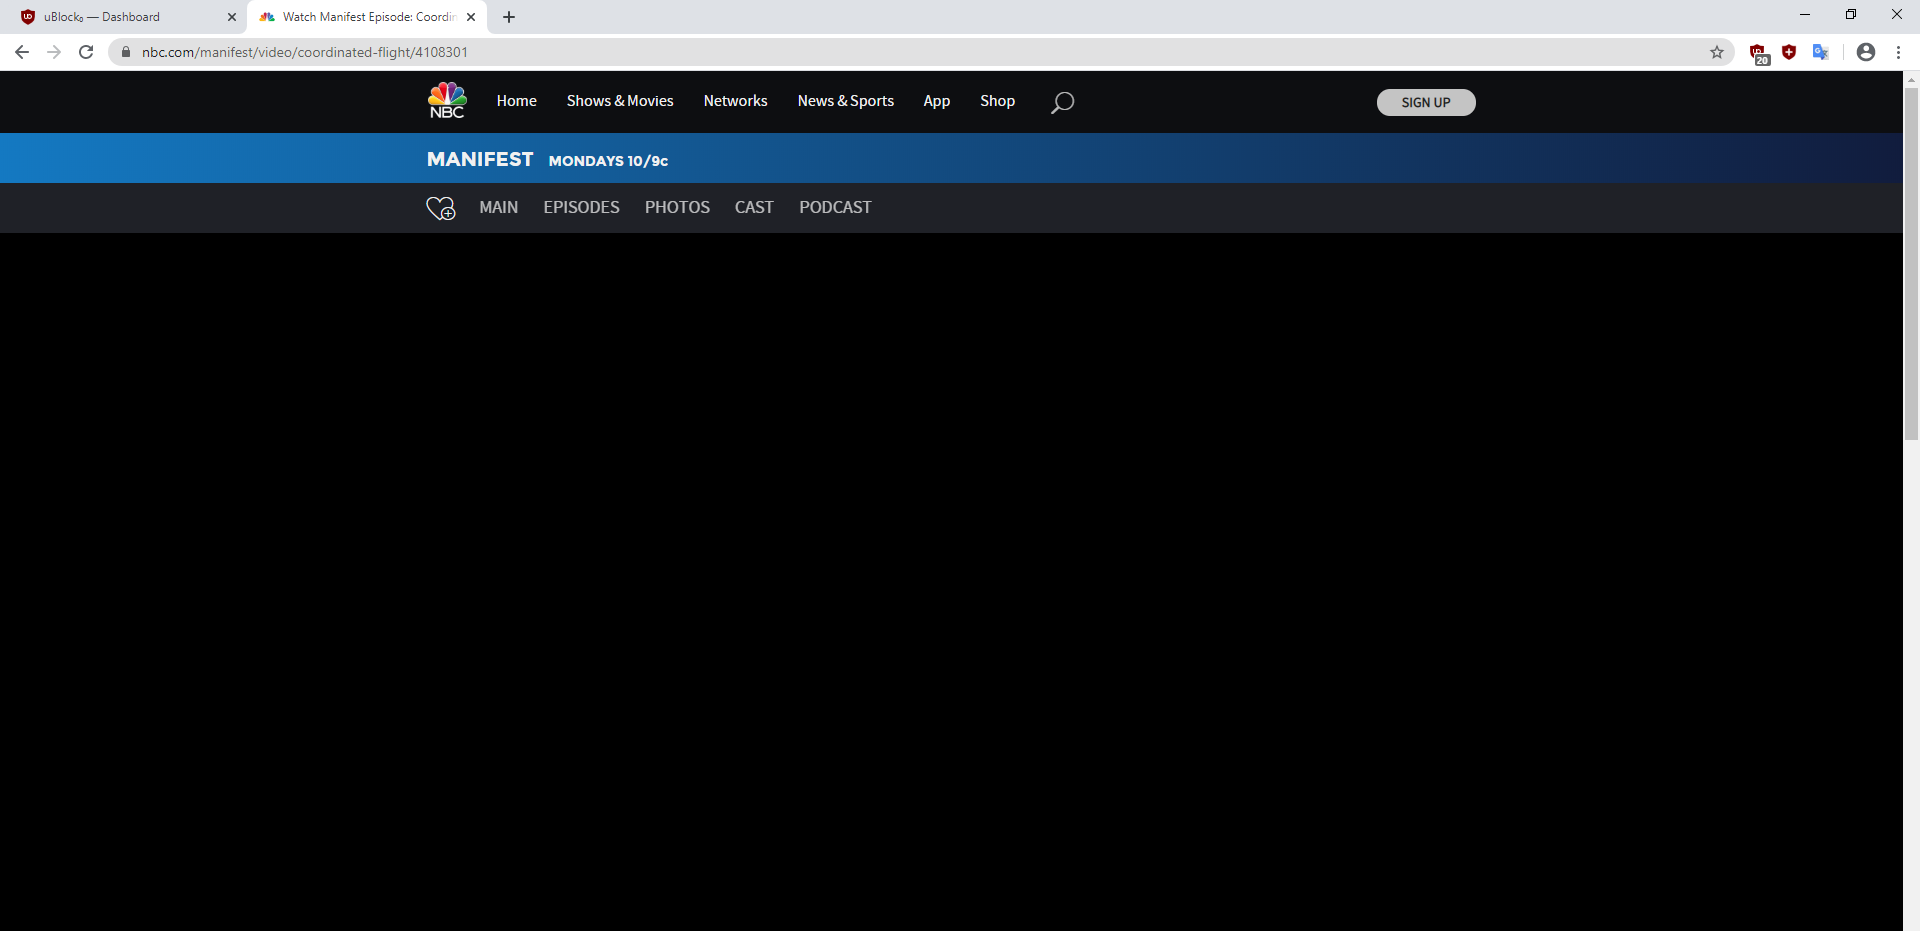Open the Chrome profile avatar icon
This screenshot has width=1920, height=931.
point(1866,52)
